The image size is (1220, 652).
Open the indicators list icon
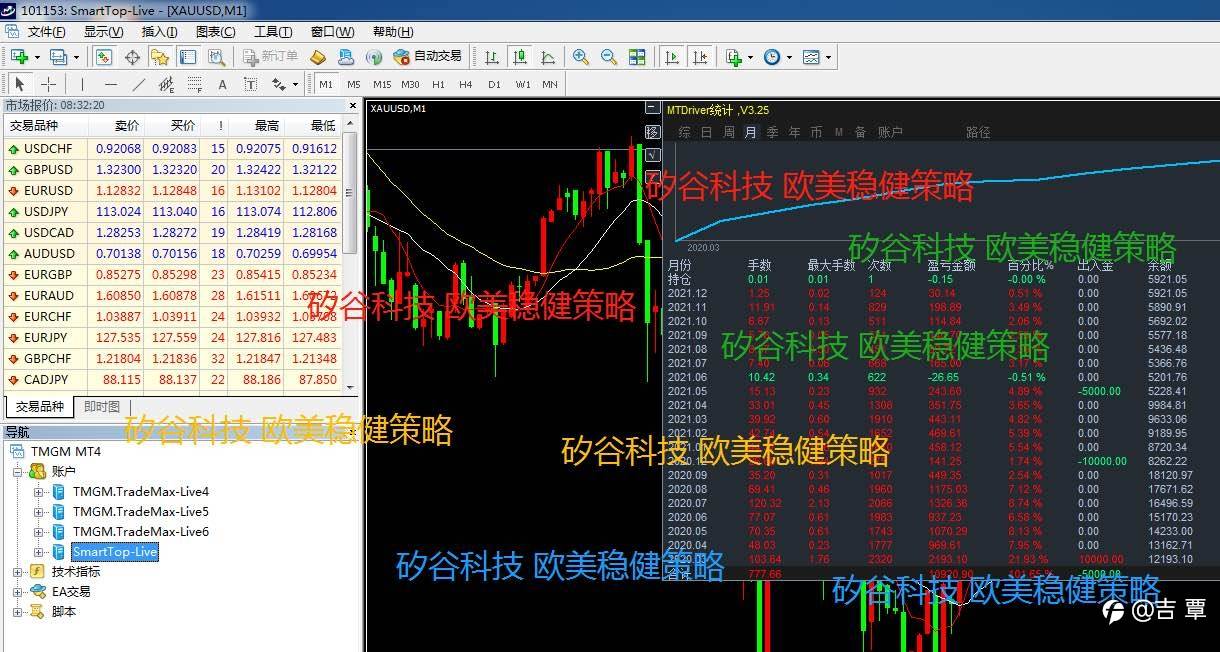734,57
